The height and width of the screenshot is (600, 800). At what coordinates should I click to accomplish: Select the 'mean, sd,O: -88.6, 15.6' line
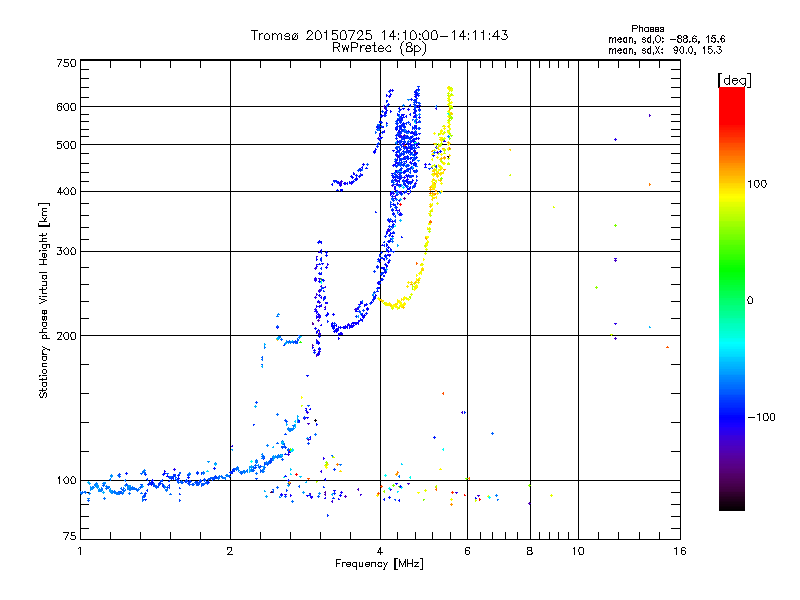point(666,39)
